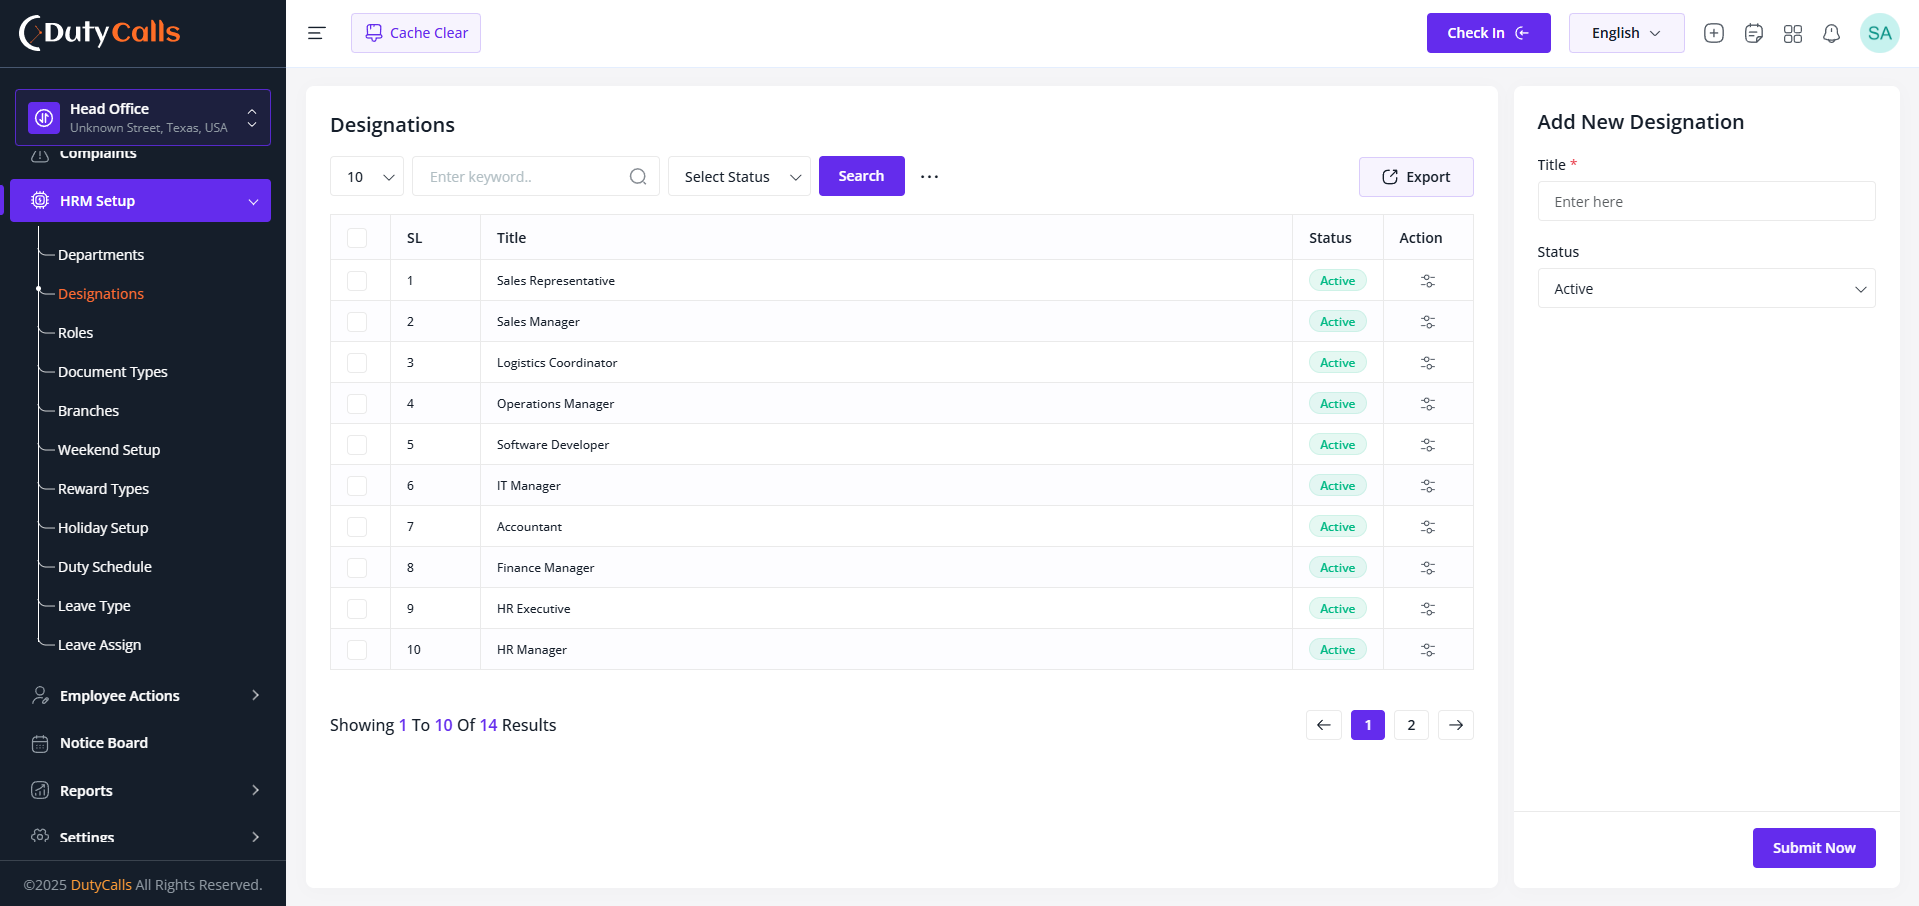The image size is (1919, 906).
Task: Go to Leave Type menu item
Action: coord(94,606)
